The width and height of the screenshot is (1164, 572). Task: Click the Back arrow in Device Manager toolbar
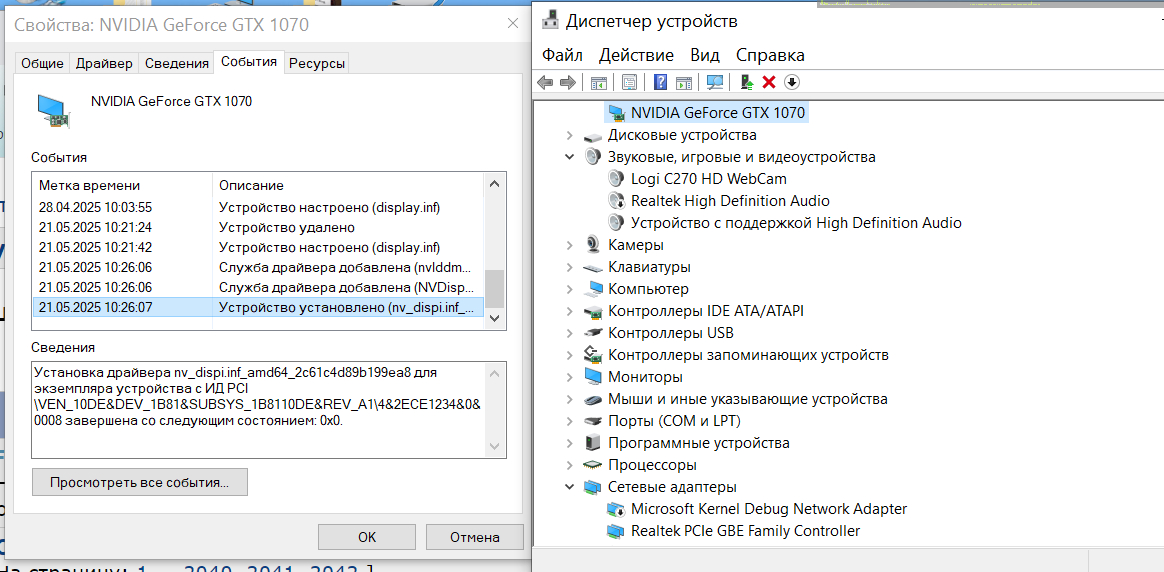545,82
